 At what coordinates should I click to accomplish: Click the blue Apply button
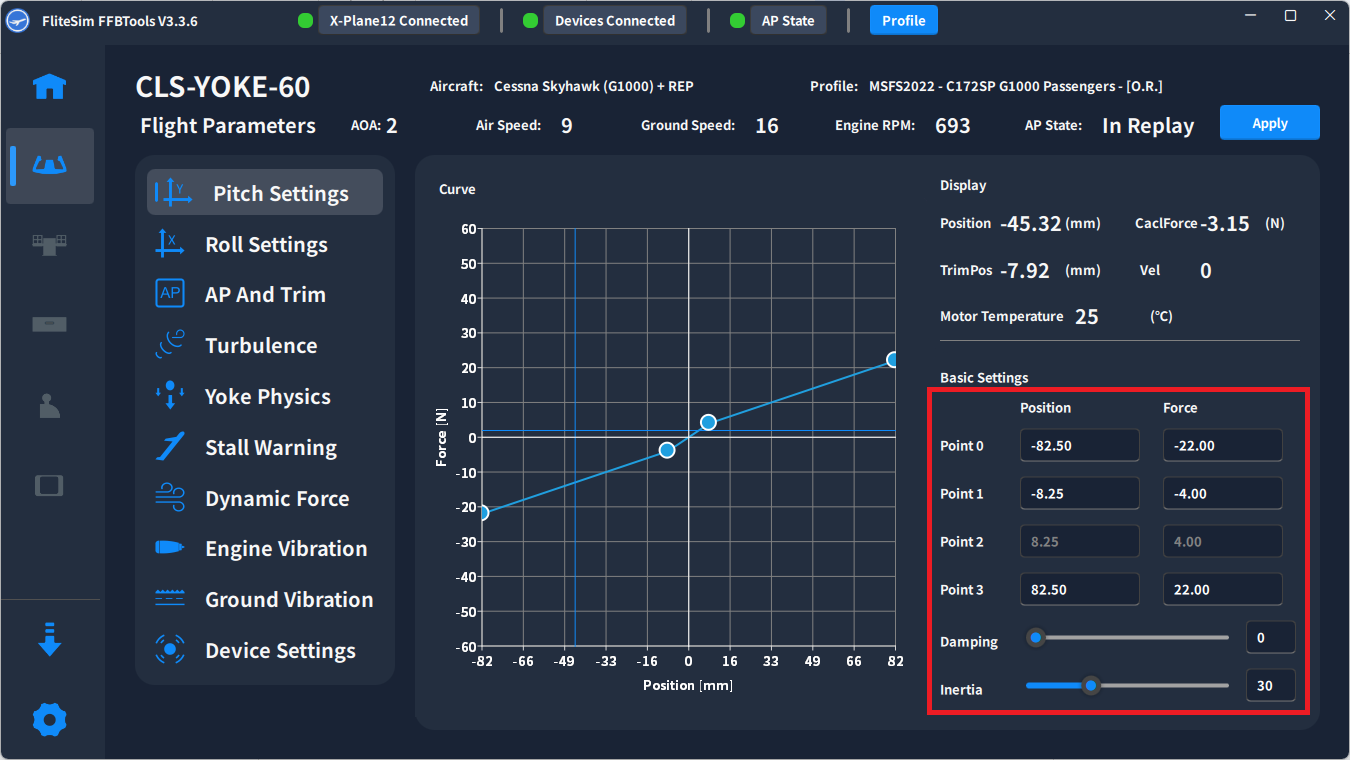tap(1270, 123)
